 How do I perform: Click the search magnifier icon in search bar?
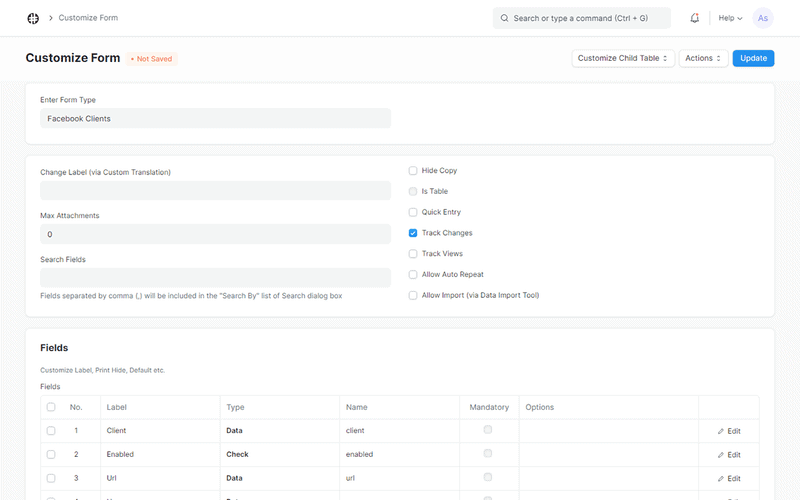coord(504,18)
